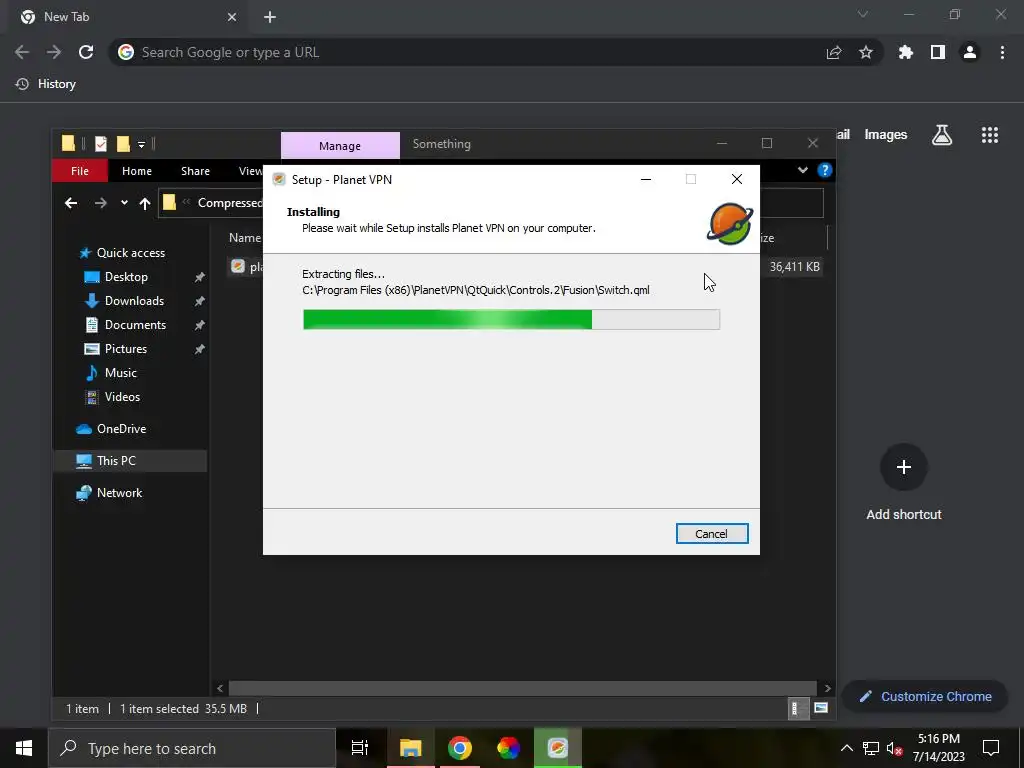Add a shortcut on New Tab page

[x=904, y=467]
